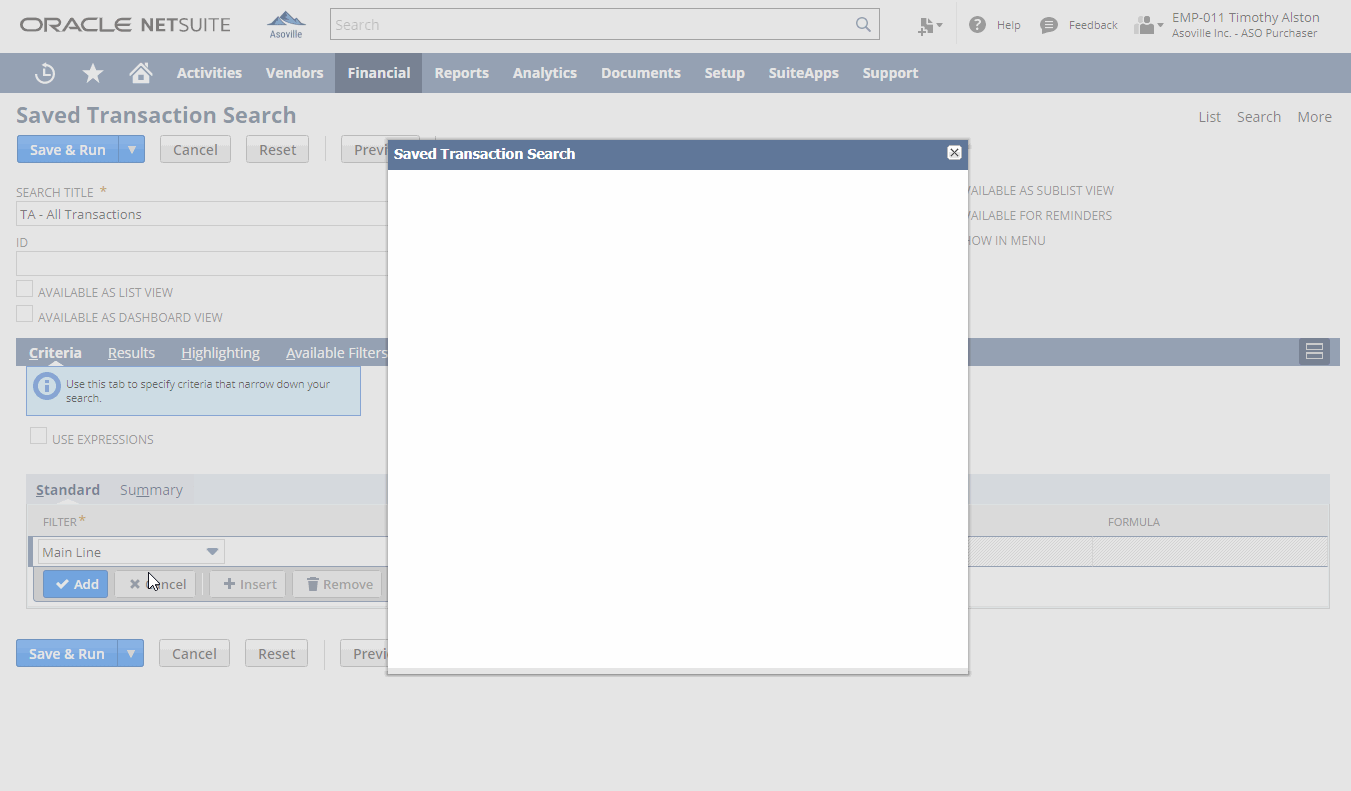Click the Search Title text field
The width and height of the screenshot is (1351, 791).
click(x=202, y=214)
